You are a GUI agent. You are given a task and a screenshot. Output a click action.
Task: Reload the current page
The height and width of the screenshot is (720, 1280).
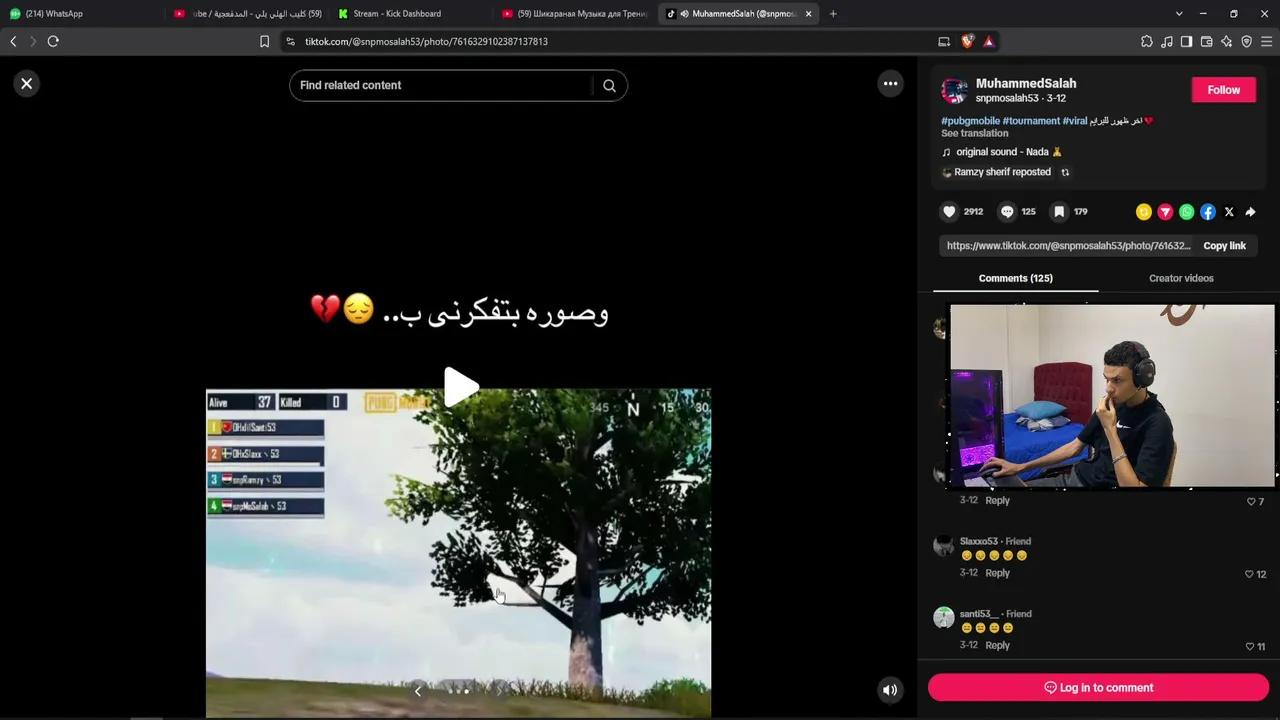click(53, 41)
